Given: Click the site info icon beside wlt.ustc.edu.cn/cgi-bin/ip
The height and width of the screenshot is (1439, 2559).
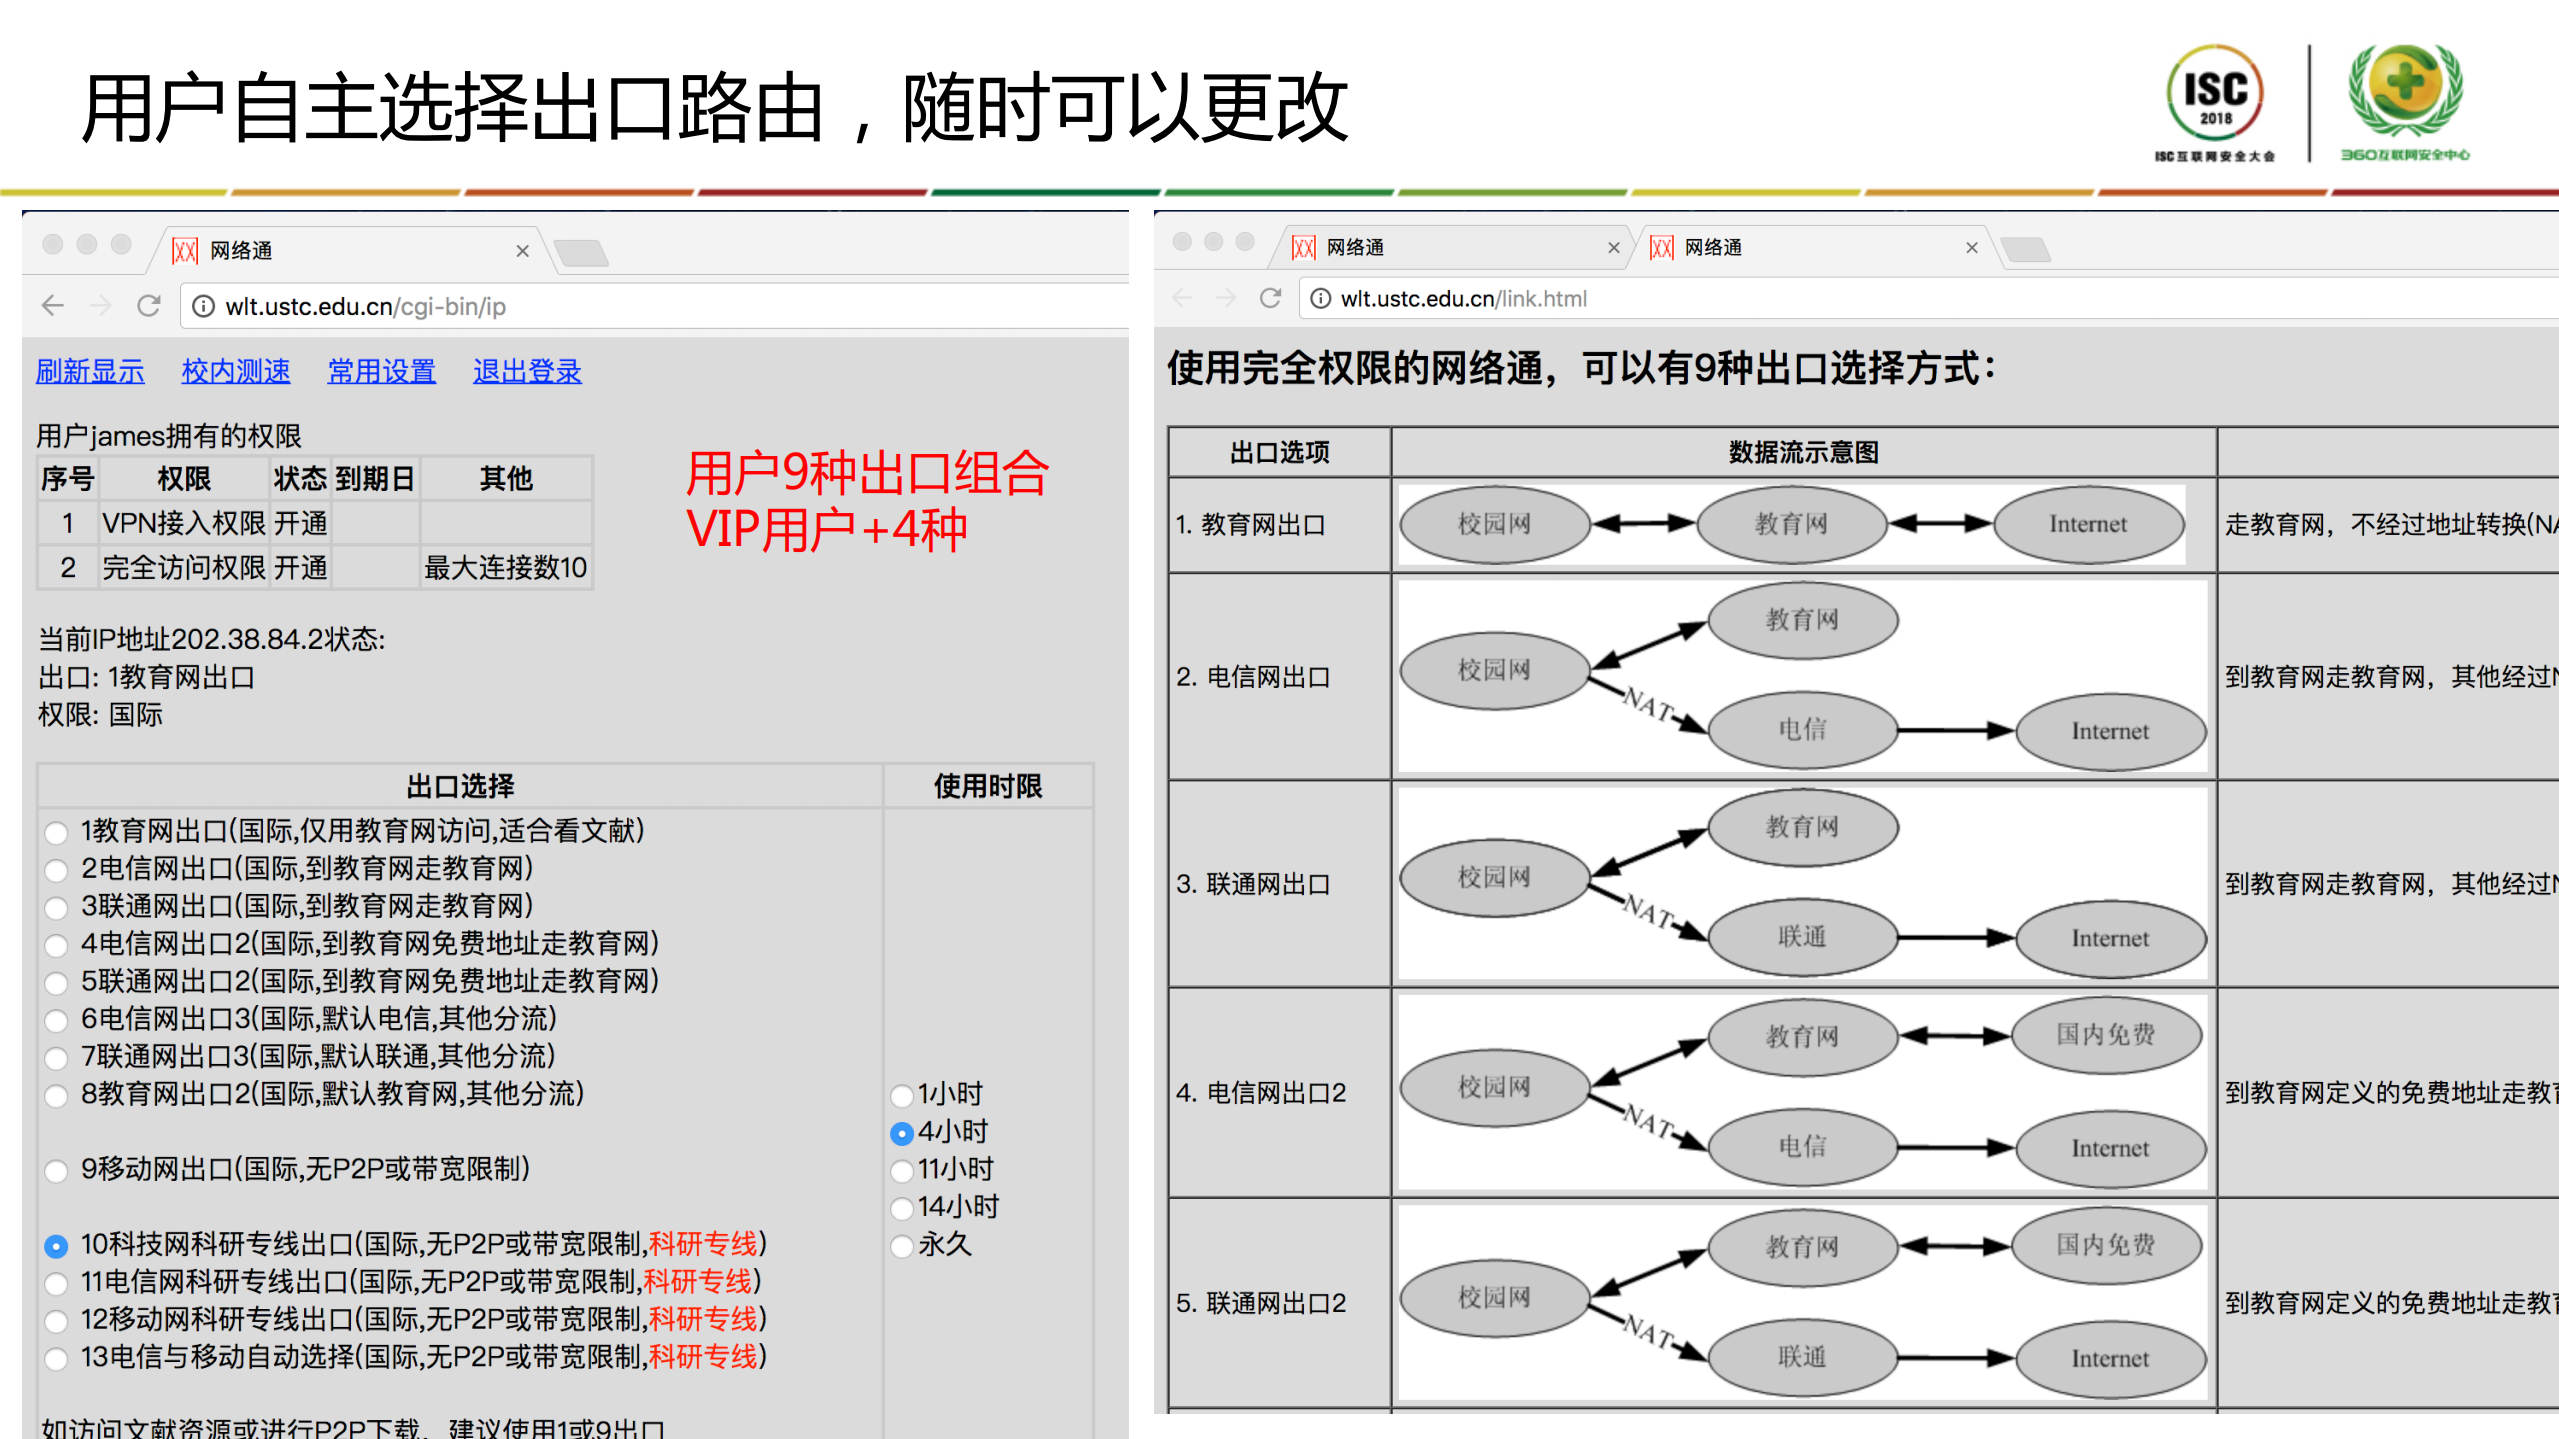Looking at the screenshot, I should click(x=203, y=306).
